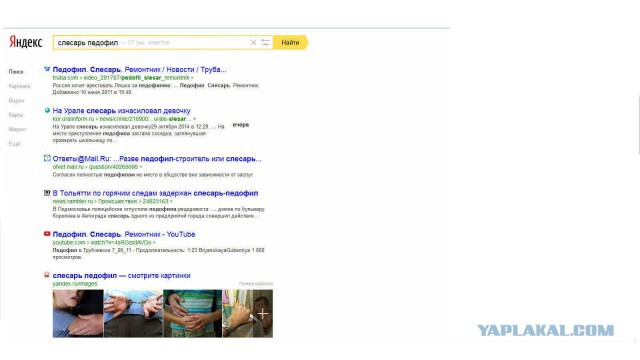Open search settings icon beside the clear button
640x360 pixels.
[266, 42]
